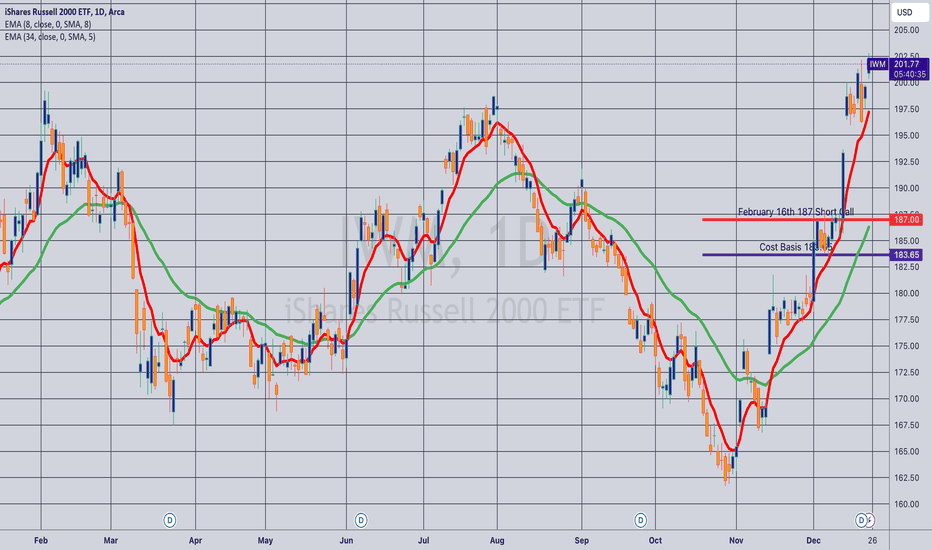Click the 26 date label on time axis
The height and width of the screenshot is (550, 932).
click(872, 540)
